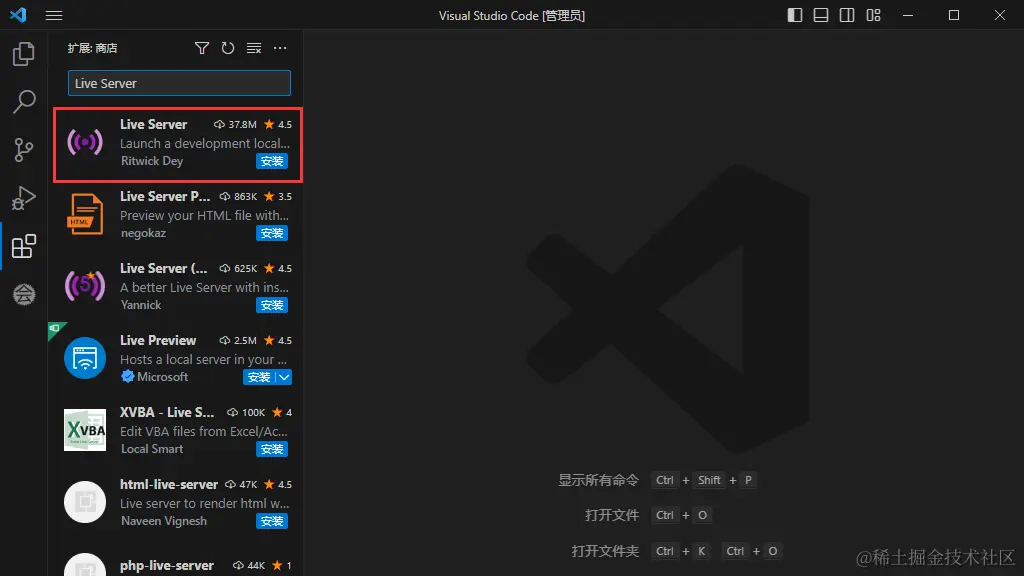Open the customize layout icon
The image size is (1024, 576).
tap(873, 15)
